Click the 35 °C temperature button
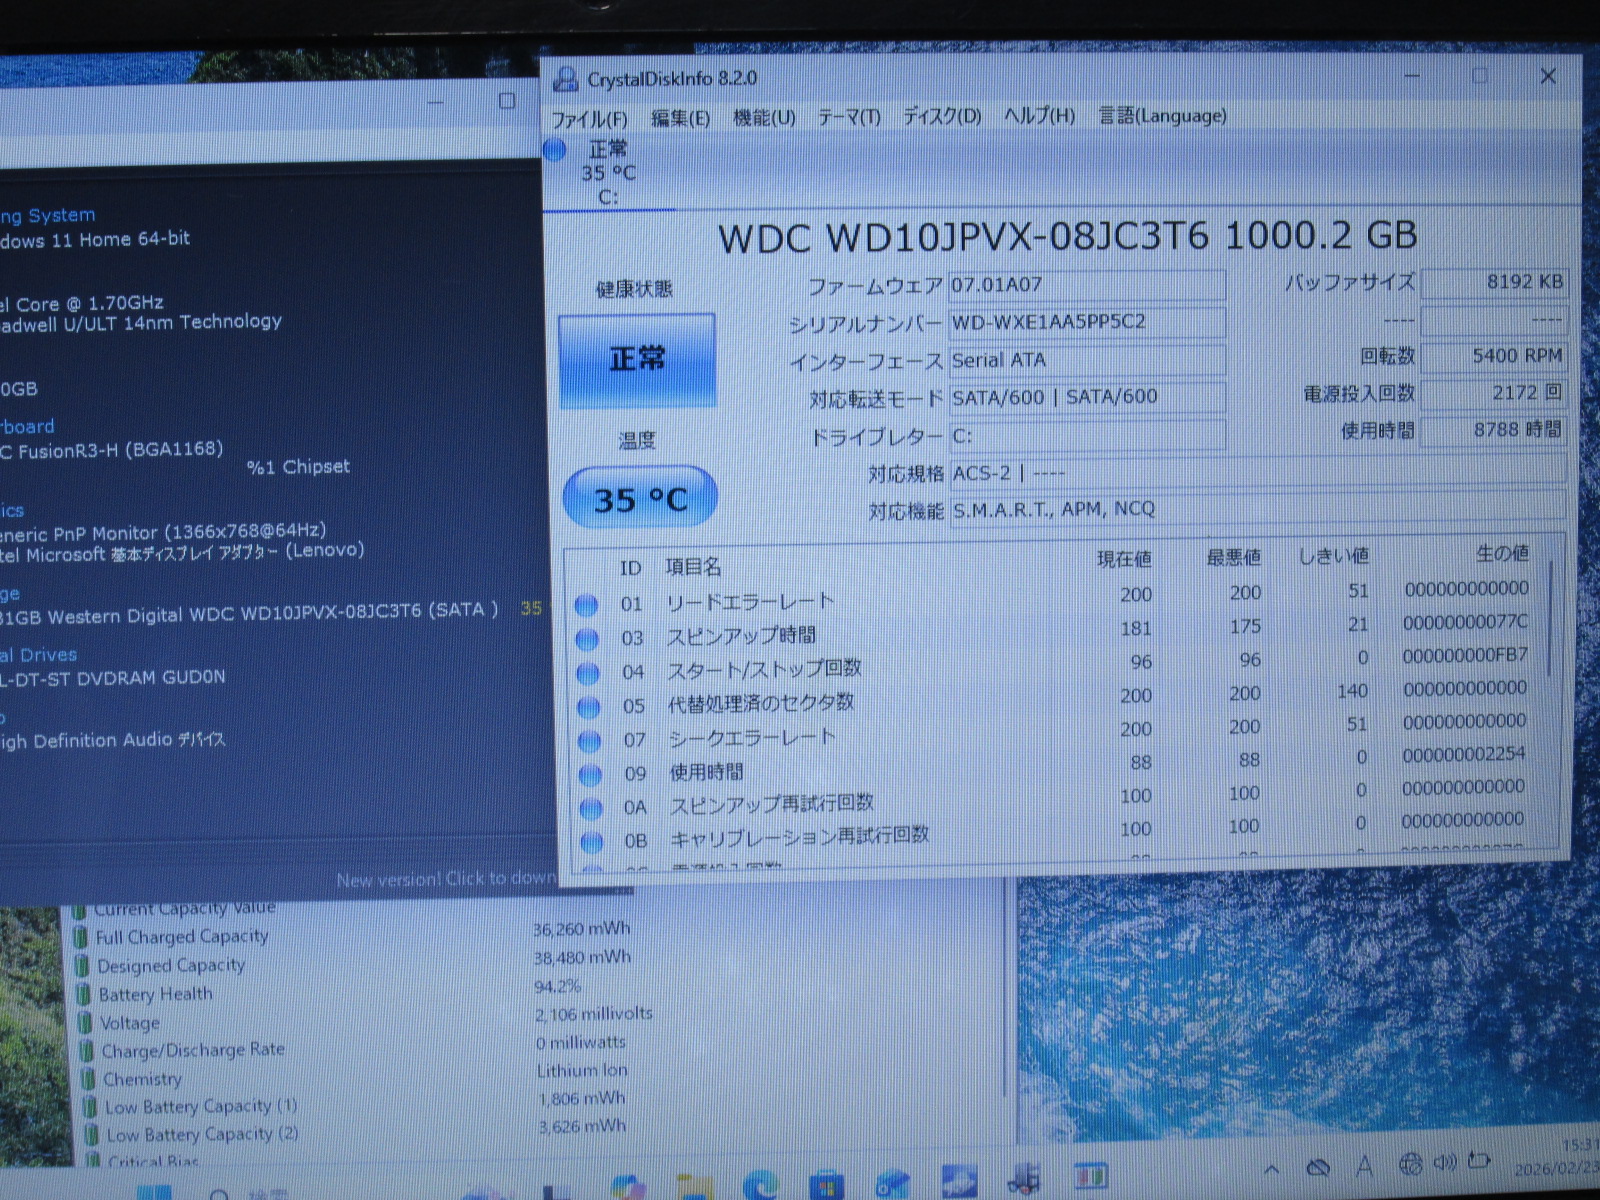Image resolution: width=1600 pixels, height=1200 pixels. pos(640,498)
